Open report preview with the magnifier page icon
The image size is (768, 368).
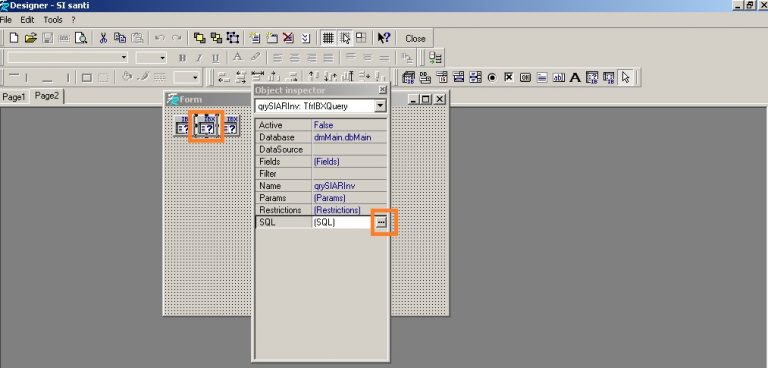(x=81, y=38)
